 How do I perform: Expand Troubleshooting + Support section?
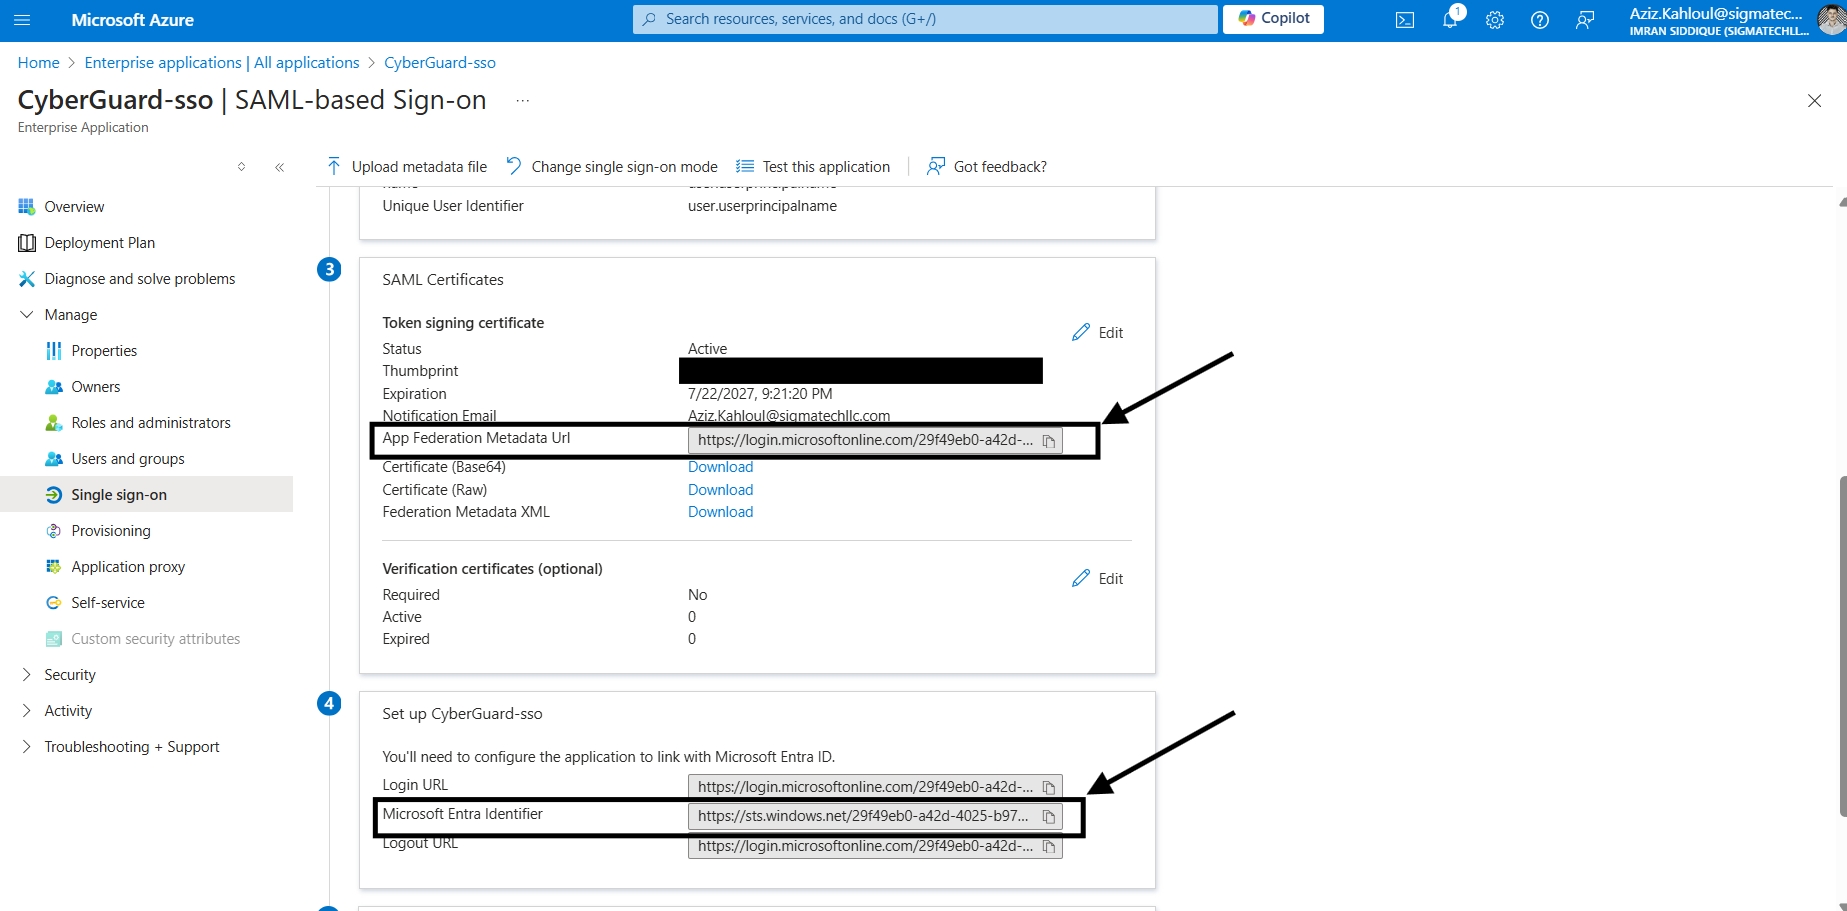tap(27, 747)
